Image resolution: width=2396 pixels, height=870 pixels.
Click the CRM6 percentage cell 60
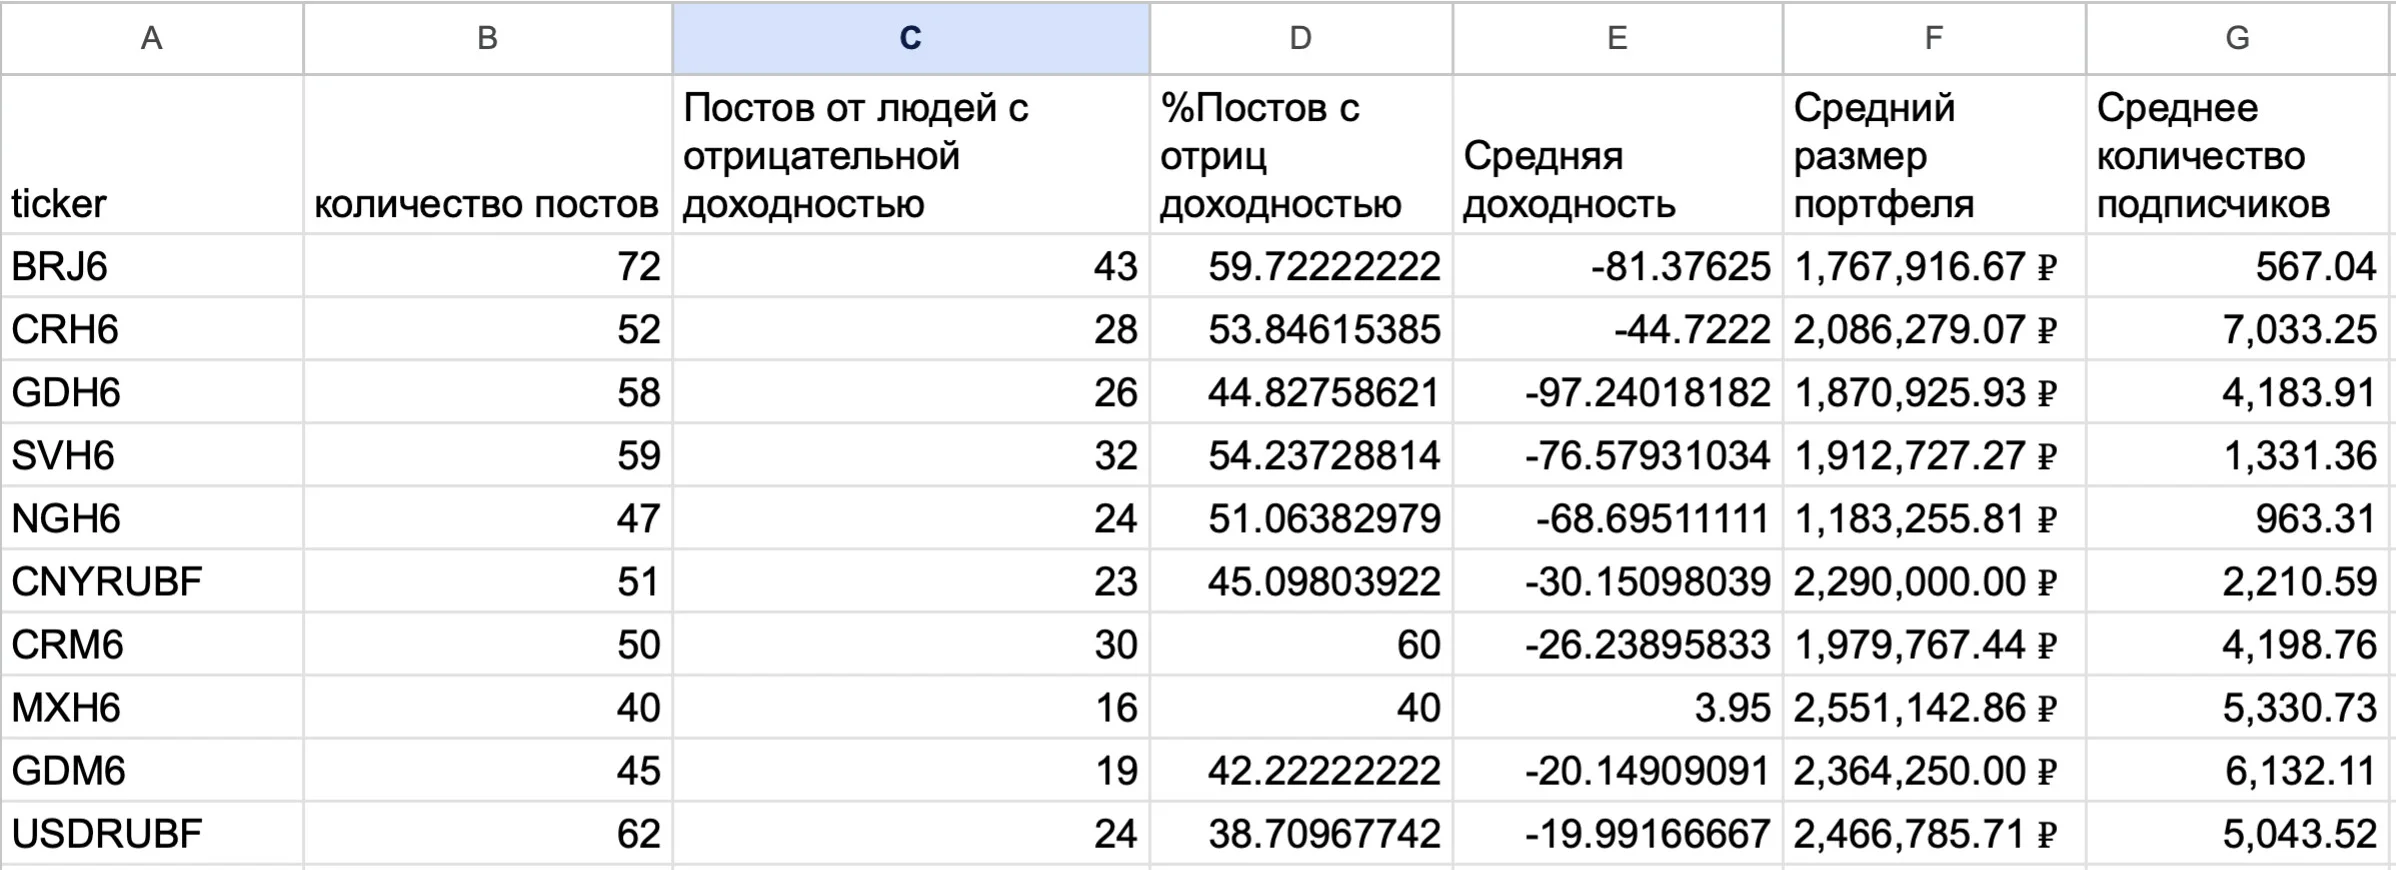tap(1302, 644)
